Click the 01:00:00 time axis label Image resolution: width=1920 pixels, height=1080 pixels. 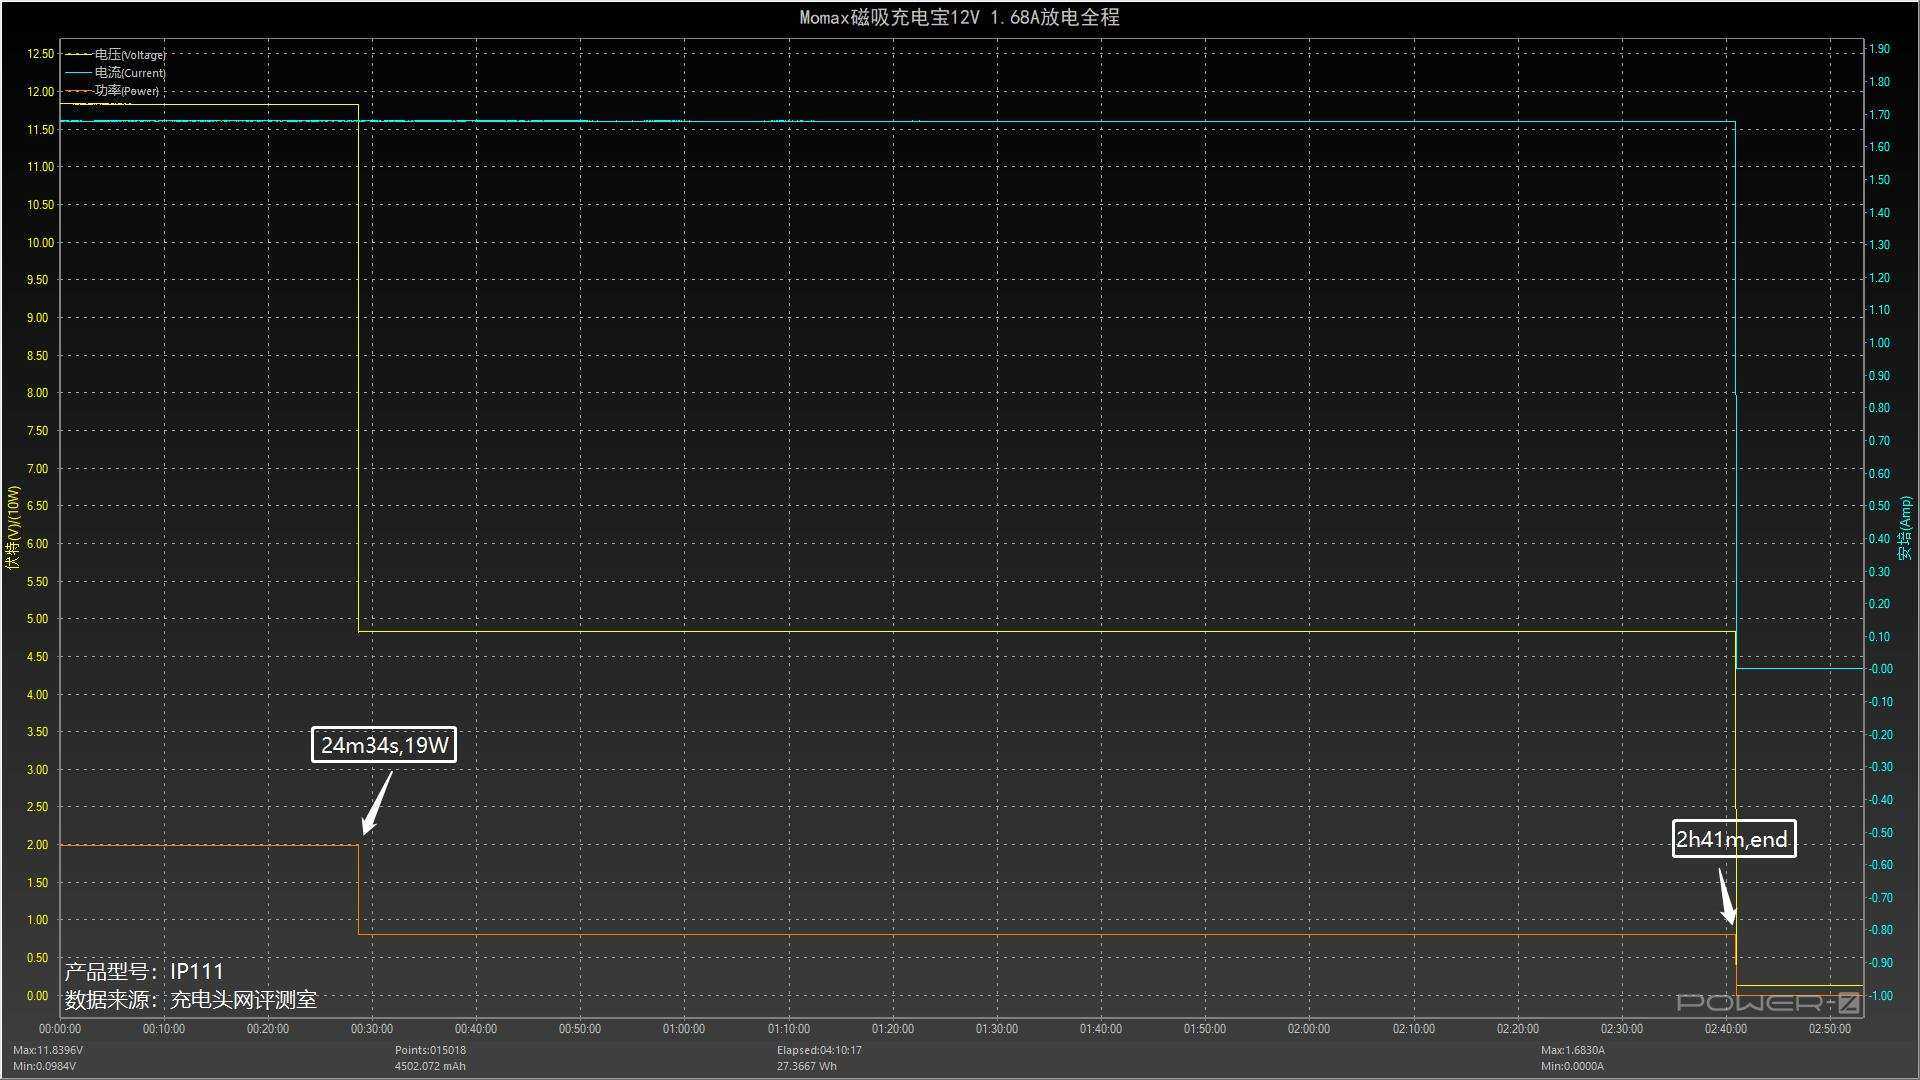pos(684,1028)
